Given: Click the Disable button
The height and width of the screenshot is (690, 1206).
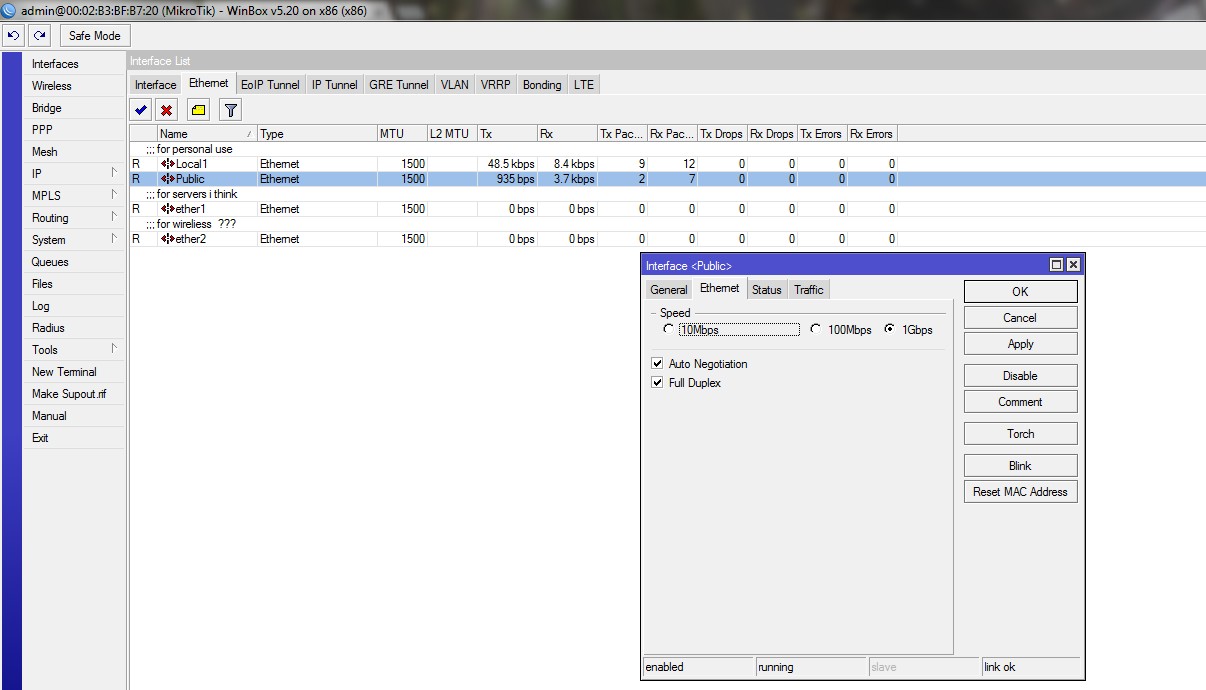Looking at the screenshot, I should coord(1020,376).
